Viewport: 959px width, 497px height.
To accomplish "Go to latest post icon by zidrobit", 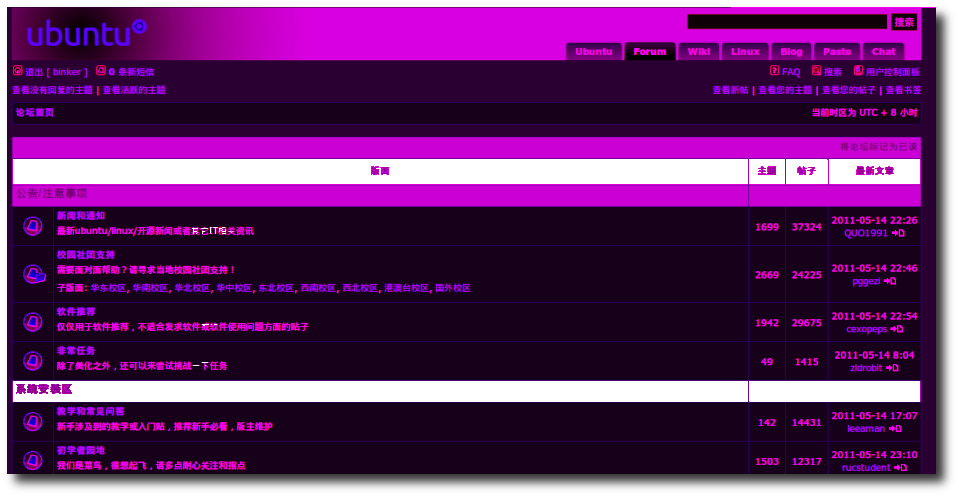I will [x=892, y=368].
